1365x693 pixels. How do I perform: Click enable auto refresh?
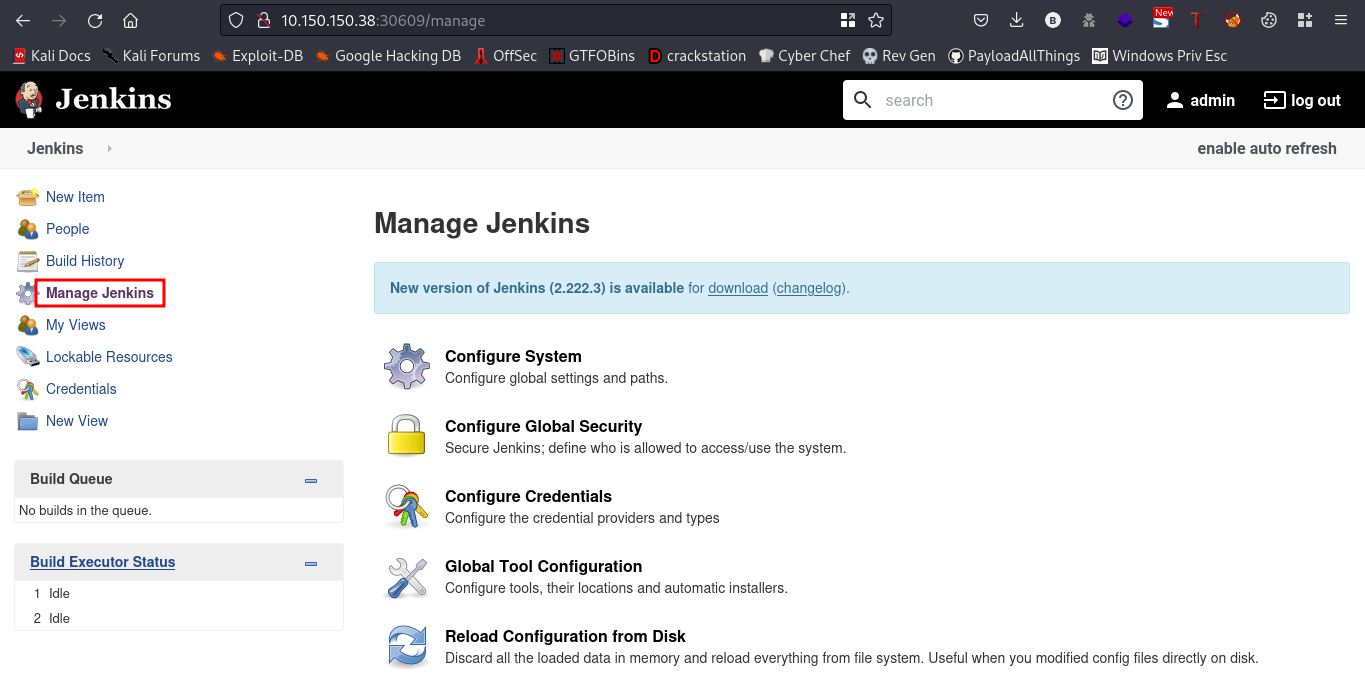click(1267, 148)
